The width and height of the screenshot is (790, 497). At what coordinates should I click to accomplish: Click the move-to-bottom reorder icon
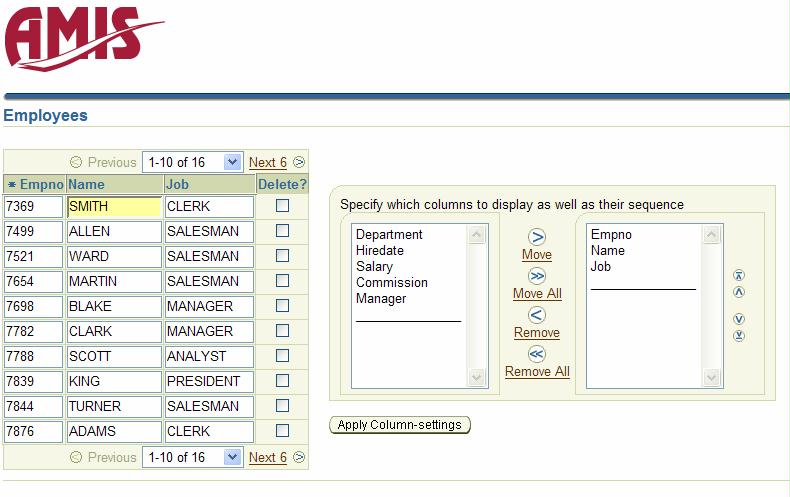pyautogui.click(x=739, y=335)
